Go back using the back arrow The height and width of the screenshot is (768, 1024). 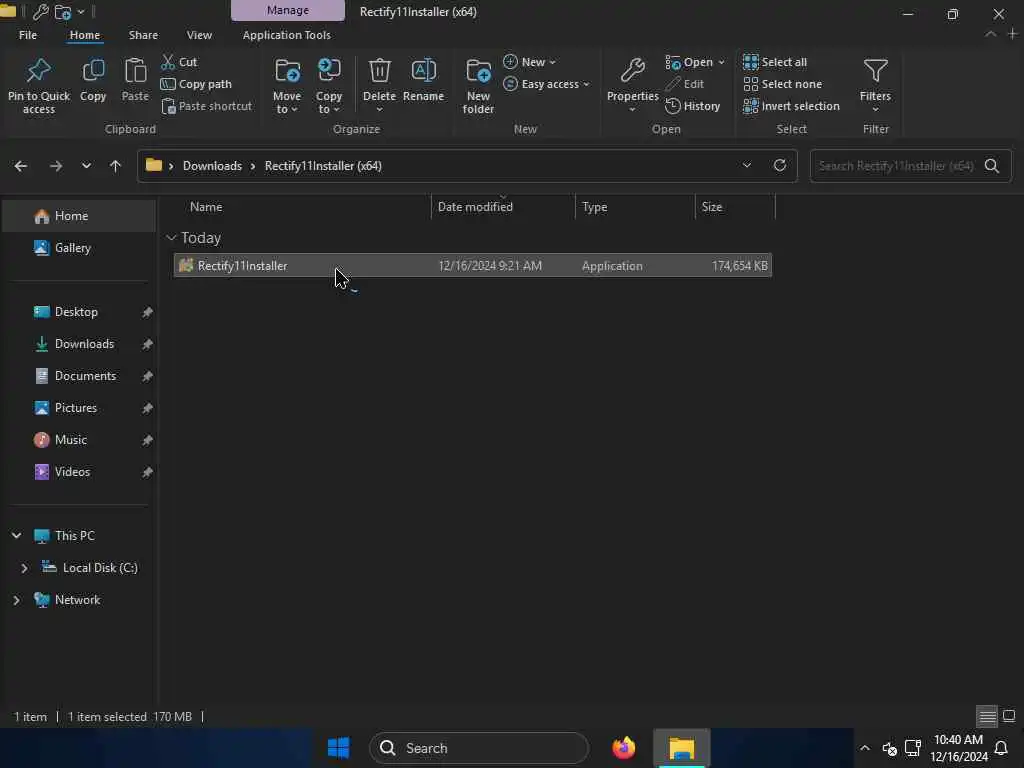[x=21, y=166]
